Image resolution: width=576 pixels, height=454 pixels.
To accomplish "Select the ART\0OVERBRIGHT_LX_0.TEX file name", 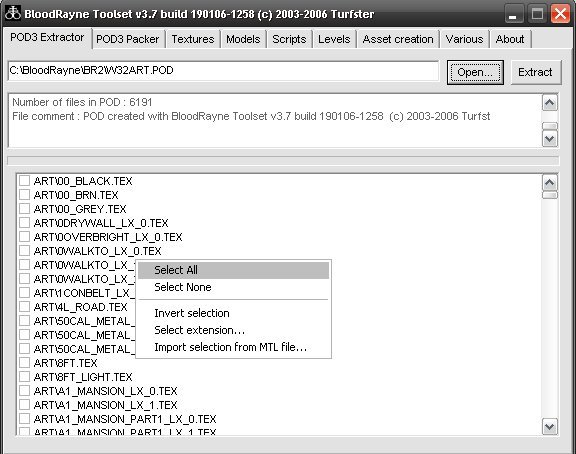I will [x=108, y=237].
